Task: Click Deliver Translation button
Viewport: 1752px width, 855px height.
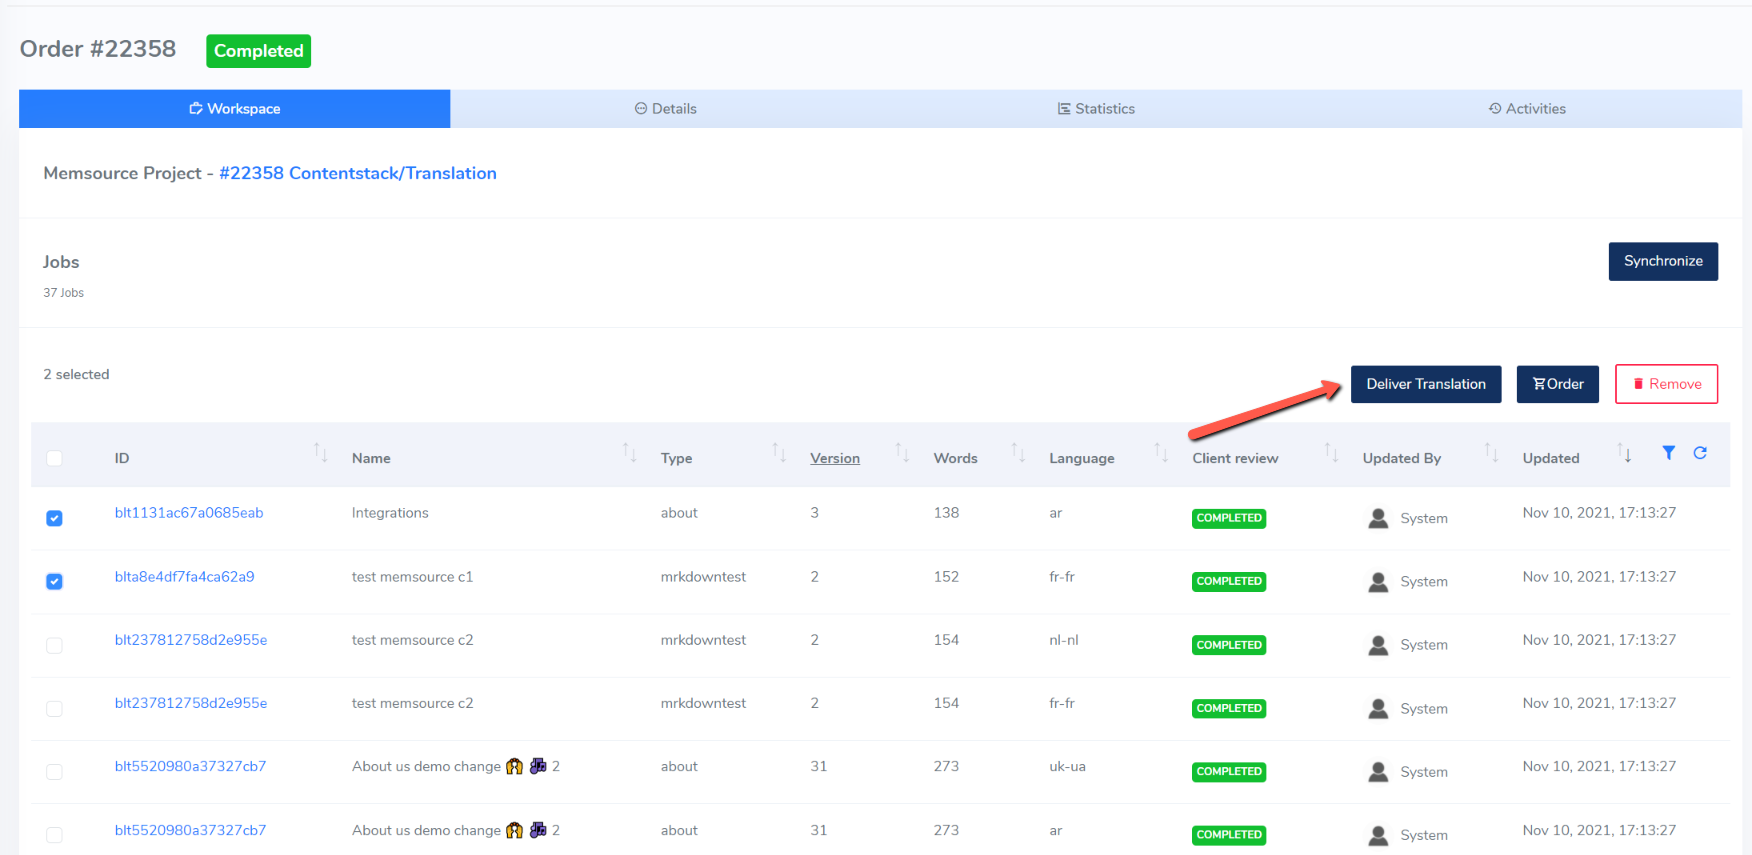Action: (x=1426, y=384)
